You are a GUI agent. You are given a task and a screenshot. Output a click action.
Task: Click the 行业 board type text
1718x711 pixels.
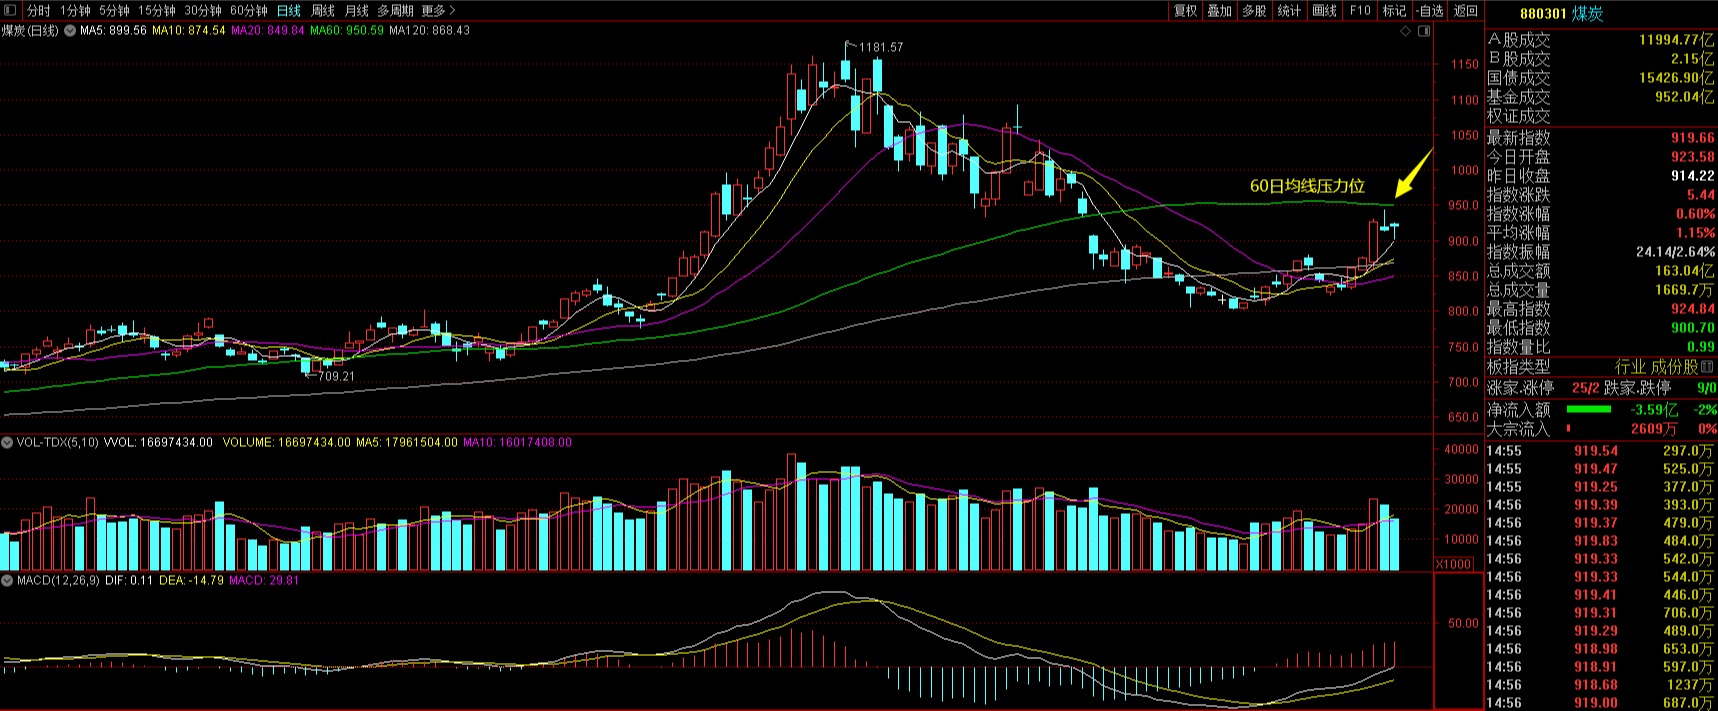point(1630,367)
